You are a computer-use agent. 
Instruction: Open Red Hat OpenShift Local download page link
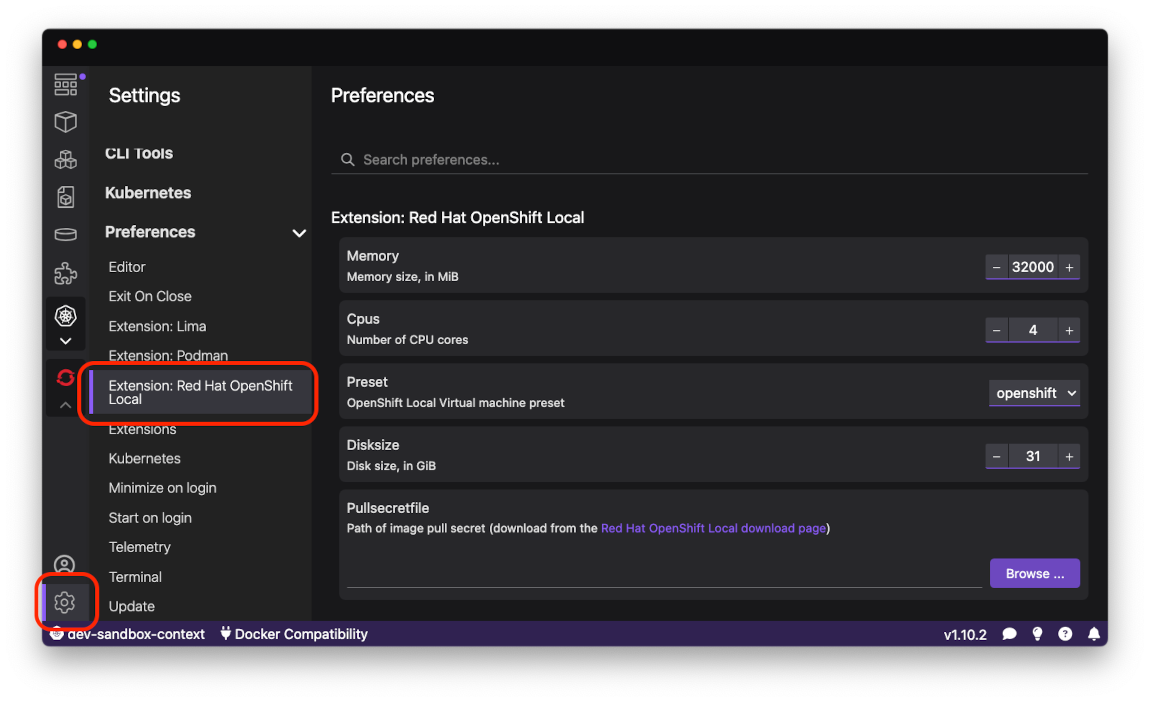pos(713,528)
